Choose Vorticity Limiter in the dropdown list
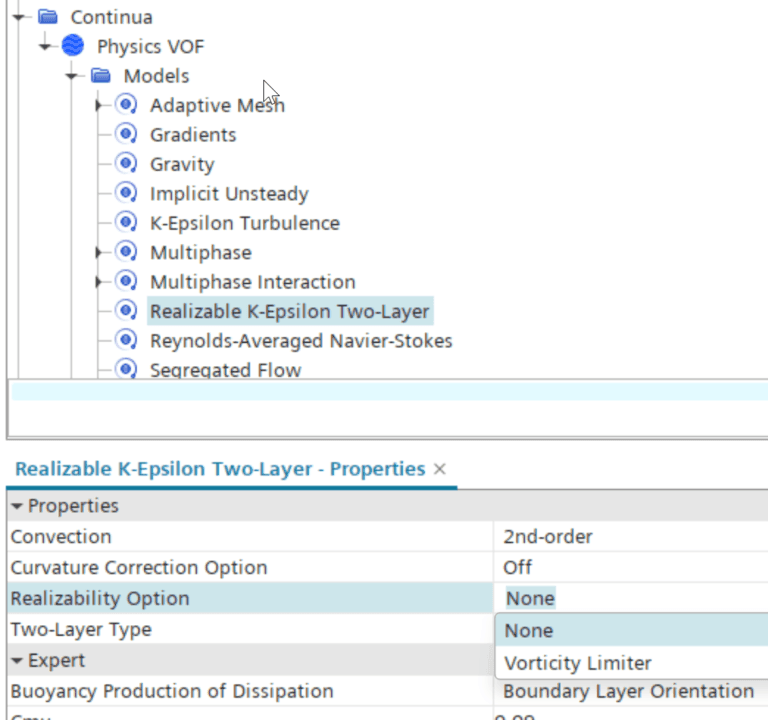The height and width of the screenshot is (720, 768). tap(631, 663)
